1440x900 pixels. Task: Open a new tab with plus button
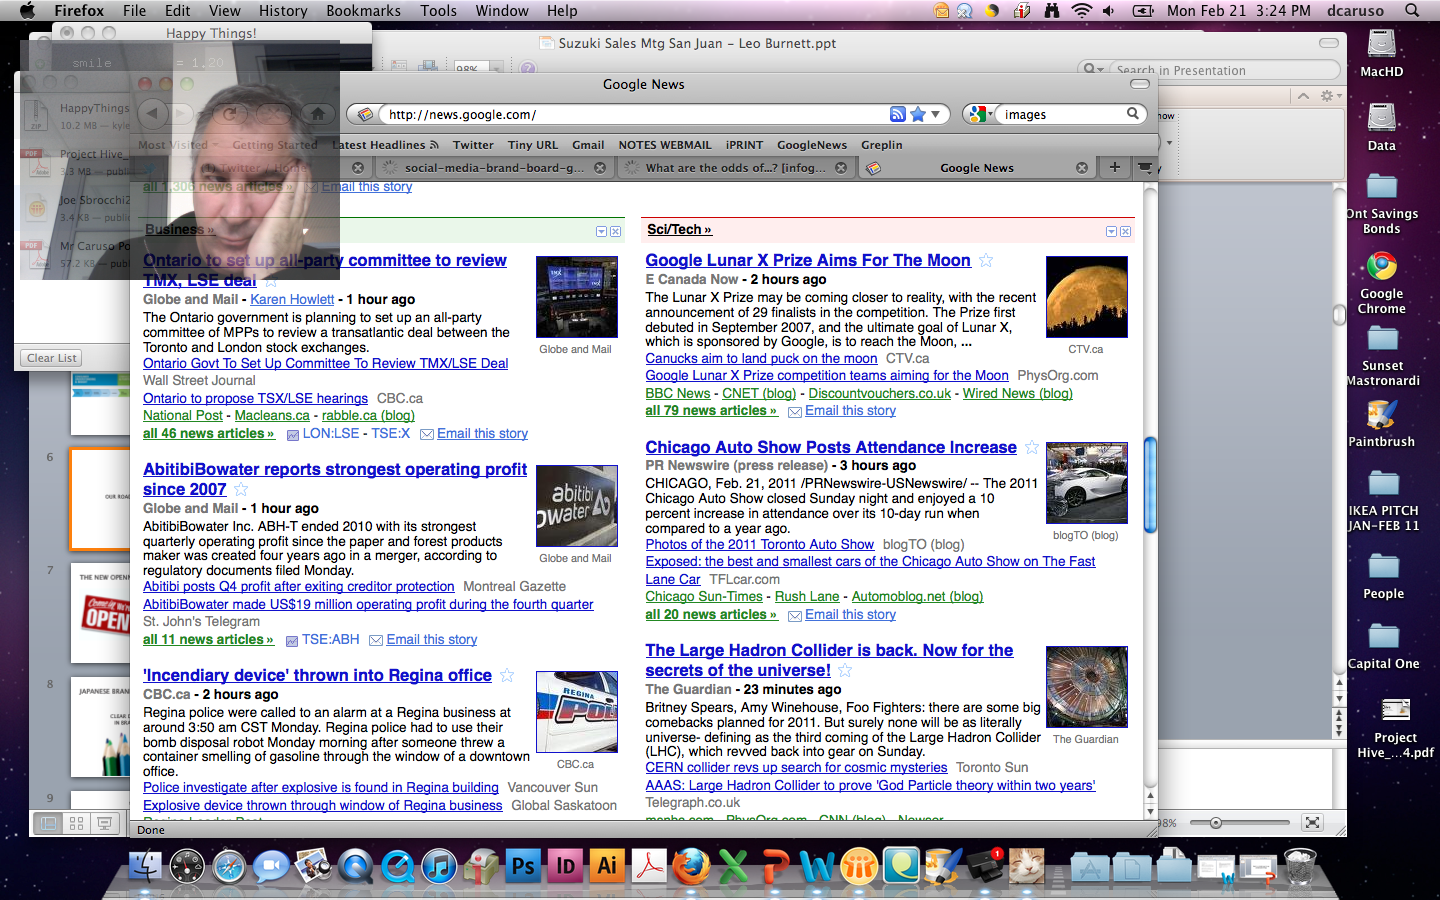click(x=1114, y=167)
